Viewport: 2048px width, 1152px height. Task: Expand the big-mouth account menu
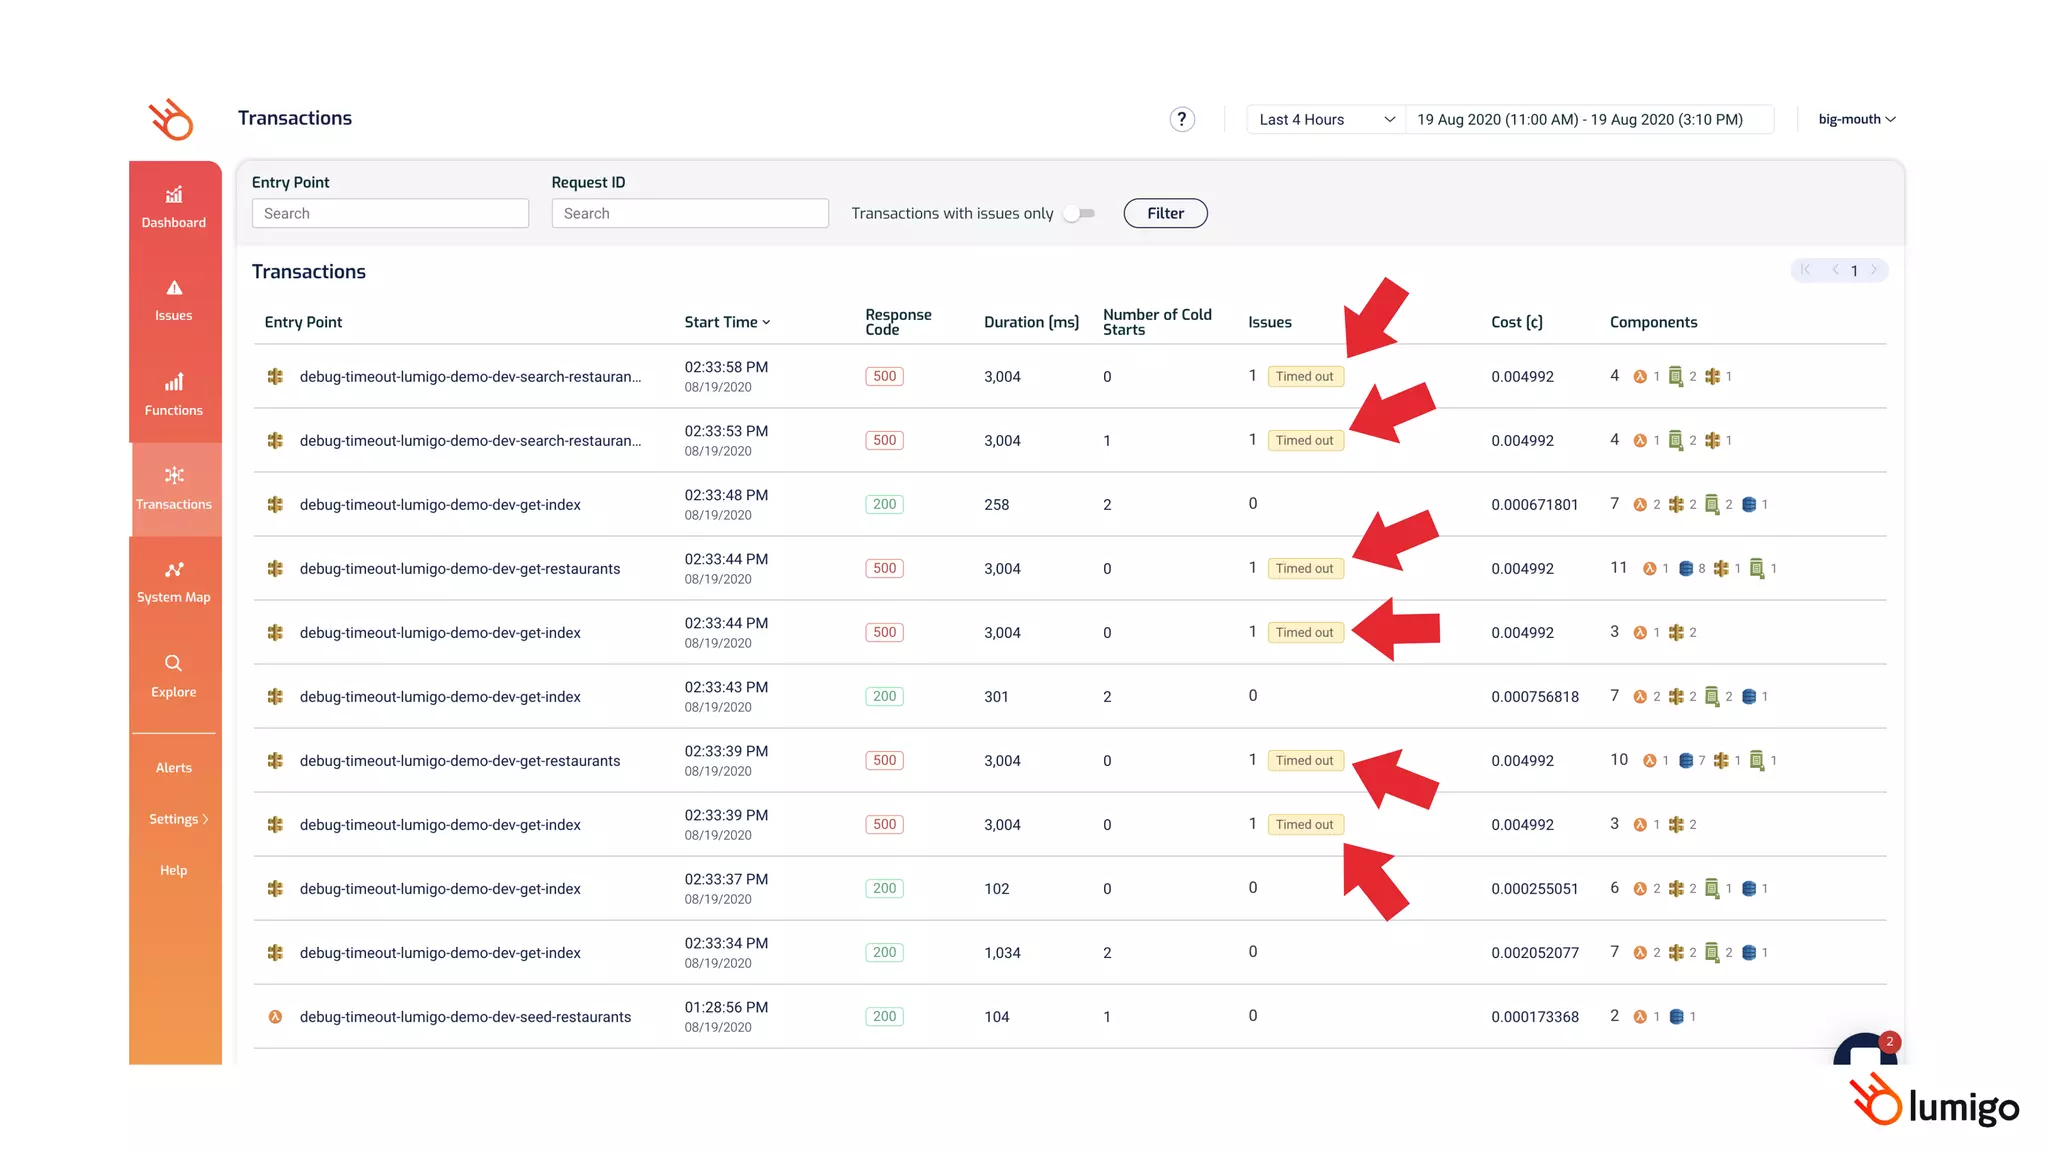pos(1856,120)
